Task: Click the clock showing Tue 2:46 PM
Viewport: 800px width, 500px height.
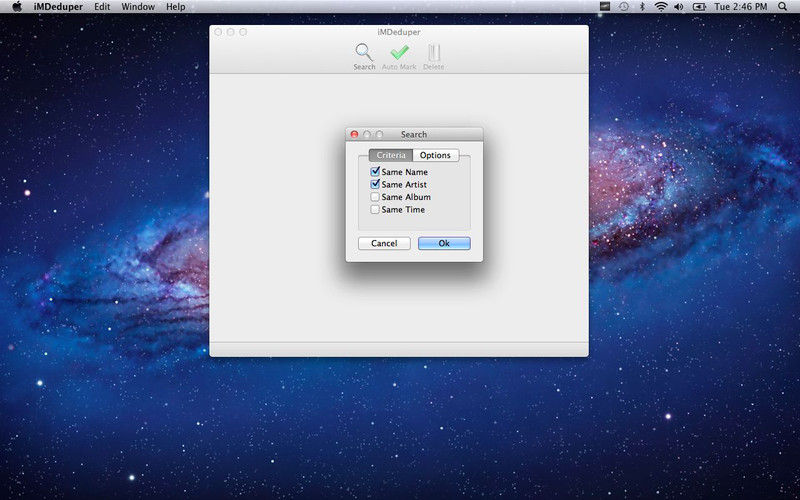Action: [741, 7]
